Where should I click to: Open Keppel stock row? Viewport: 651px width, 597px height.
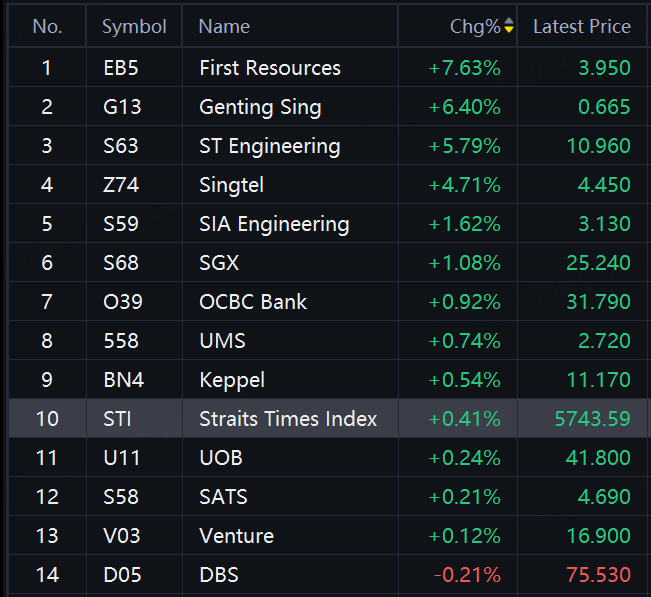[x=328, y=380]
